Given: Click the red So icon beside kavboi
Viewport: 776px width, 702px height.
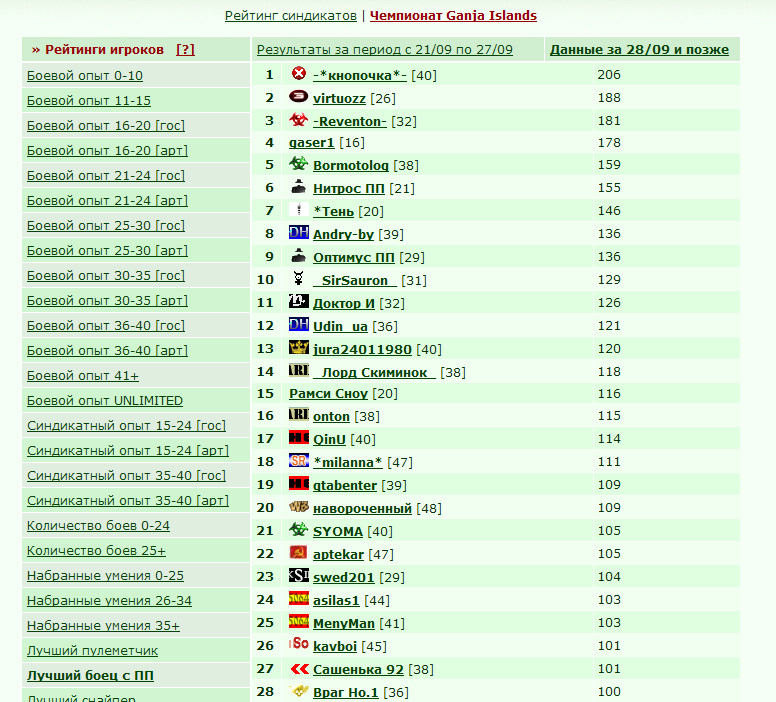Looking at the screenshot, I should [298, 644].
